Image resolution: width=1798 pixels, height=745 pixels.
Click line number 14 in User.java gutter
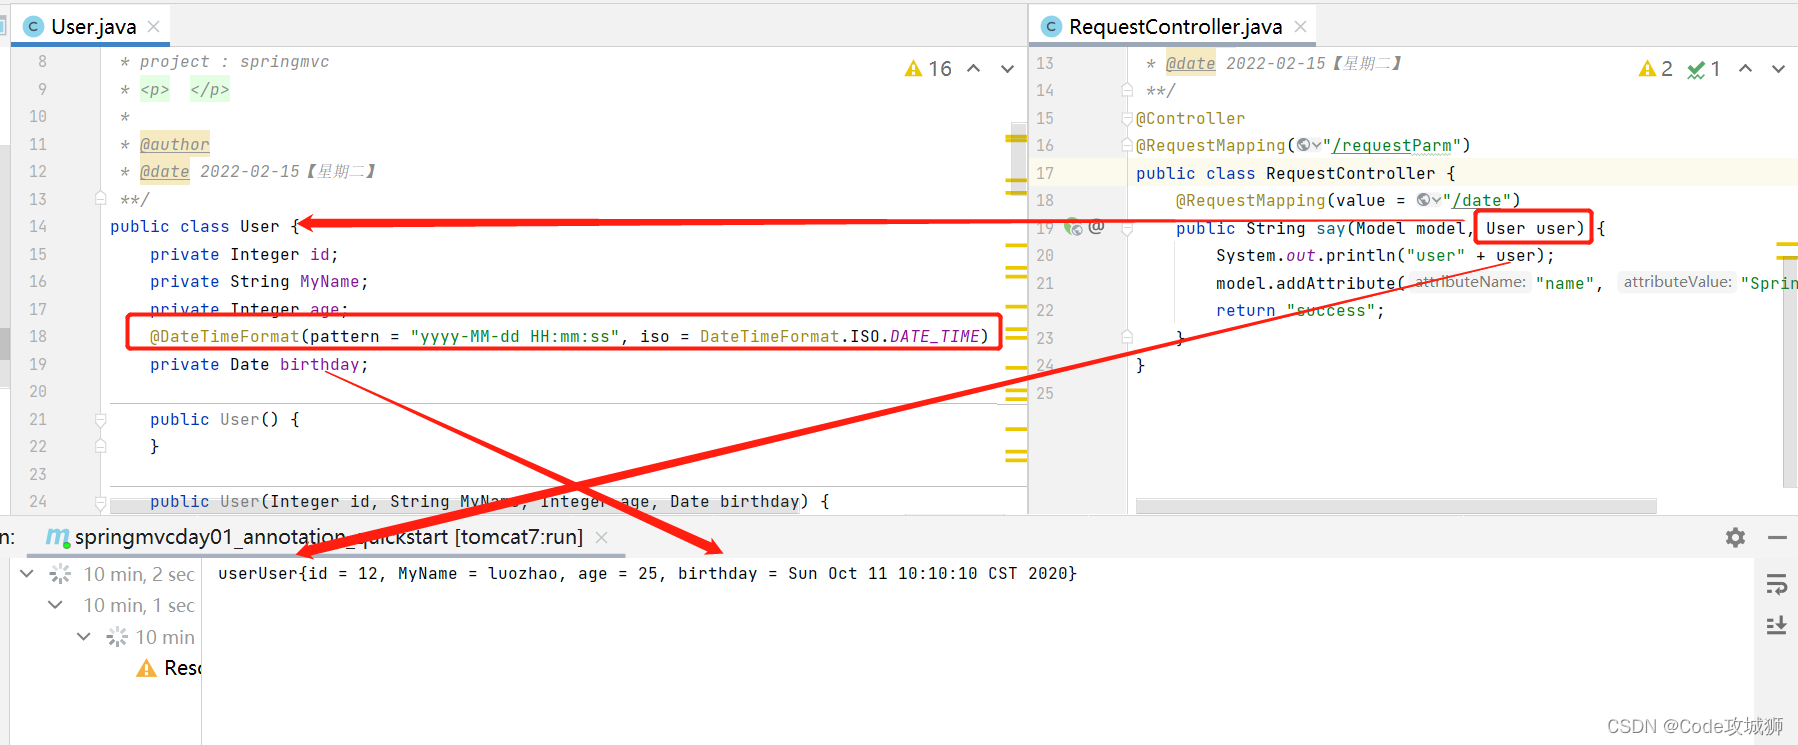38,226
